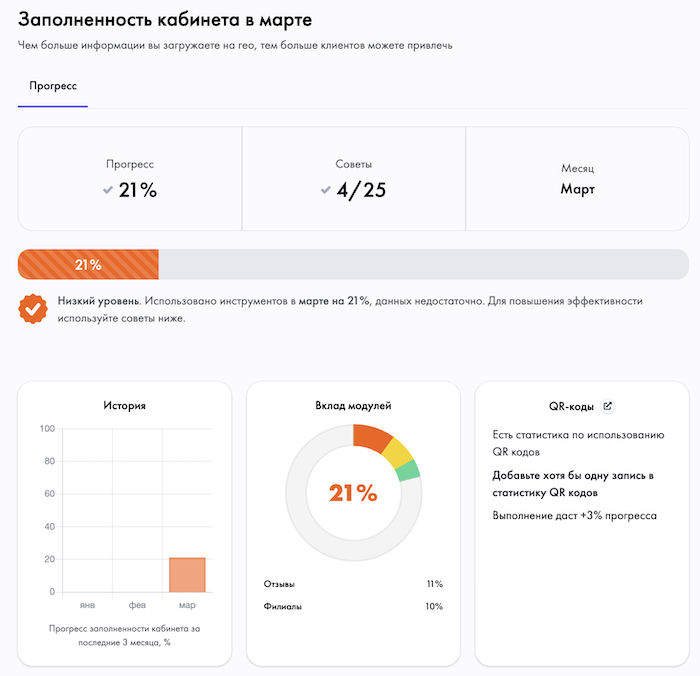Select the Месяц Март card

click(x=577, y=178)
